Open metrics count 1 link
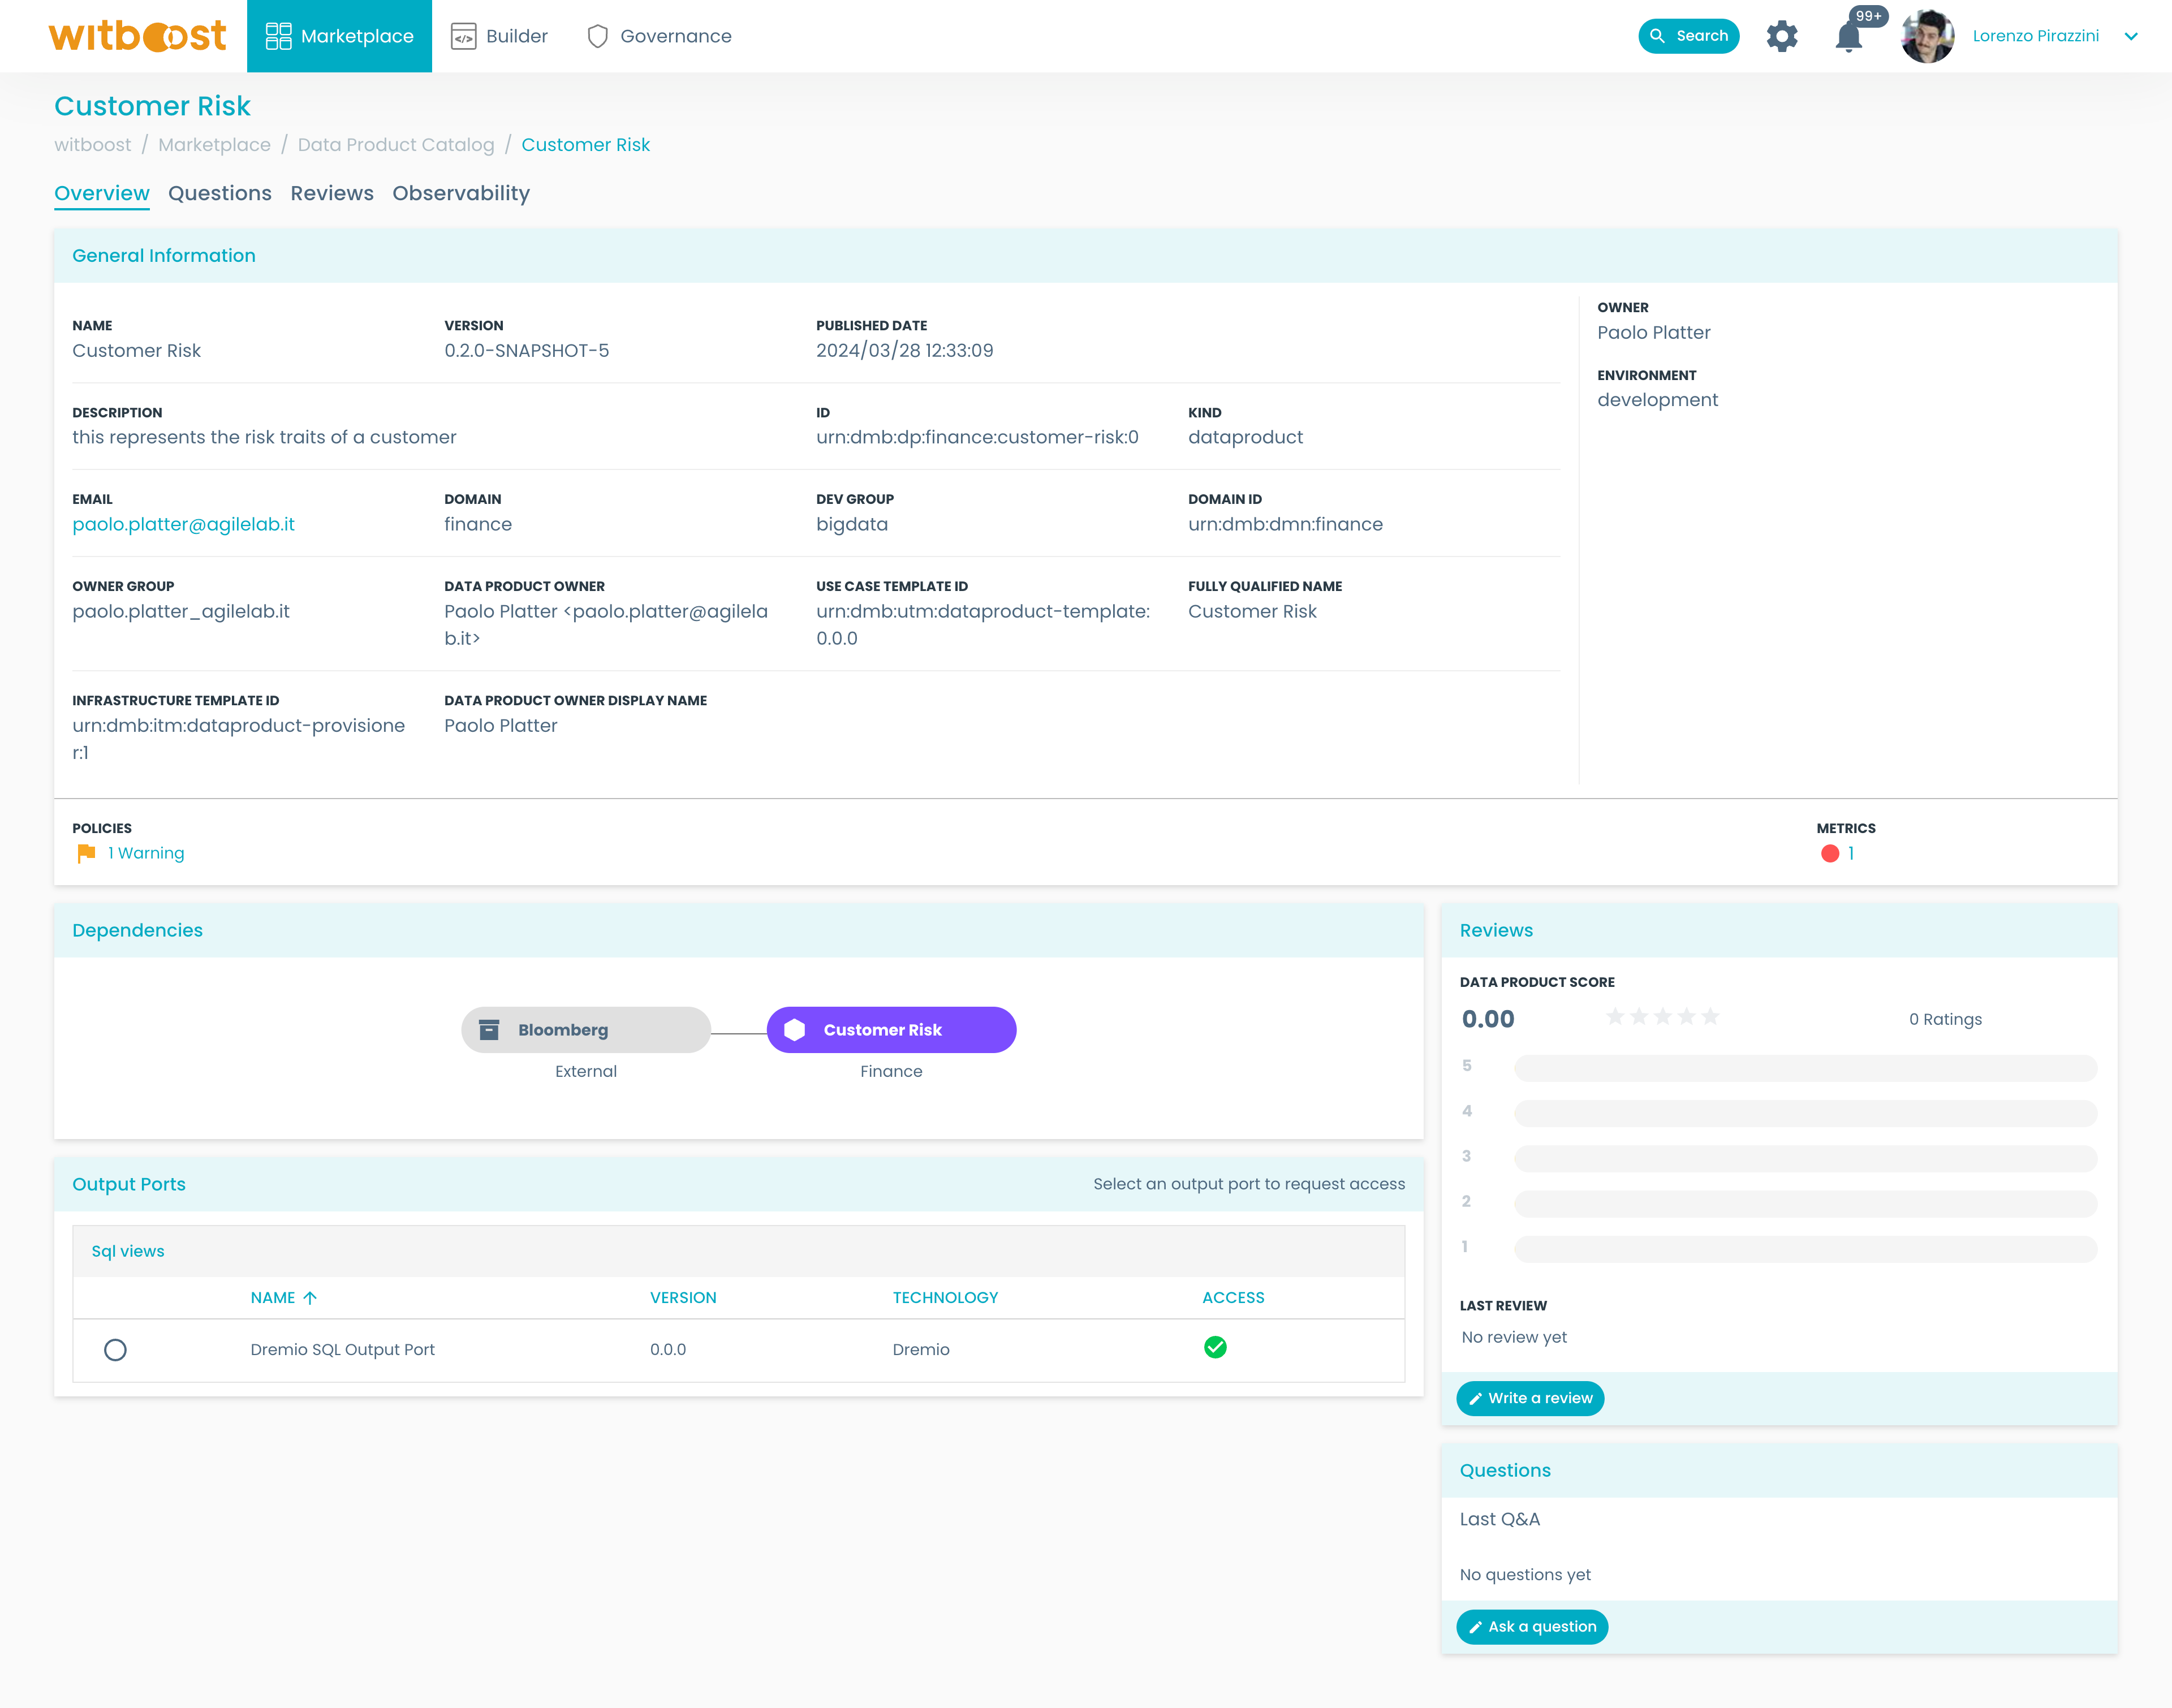2172x1708 pixels. 1851,853
